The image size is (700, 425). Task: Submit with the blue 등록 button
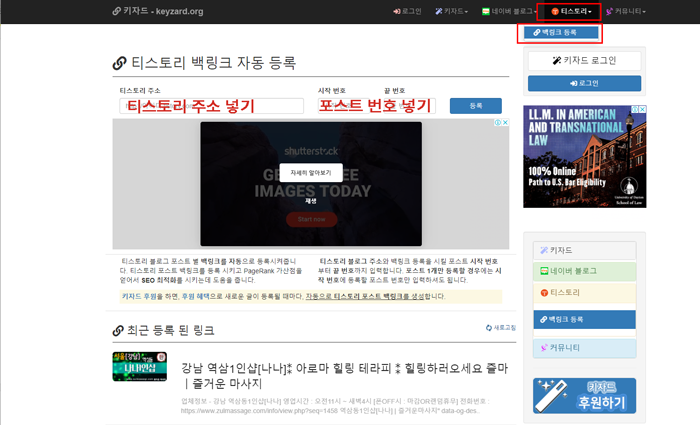[x=475, y=106]
